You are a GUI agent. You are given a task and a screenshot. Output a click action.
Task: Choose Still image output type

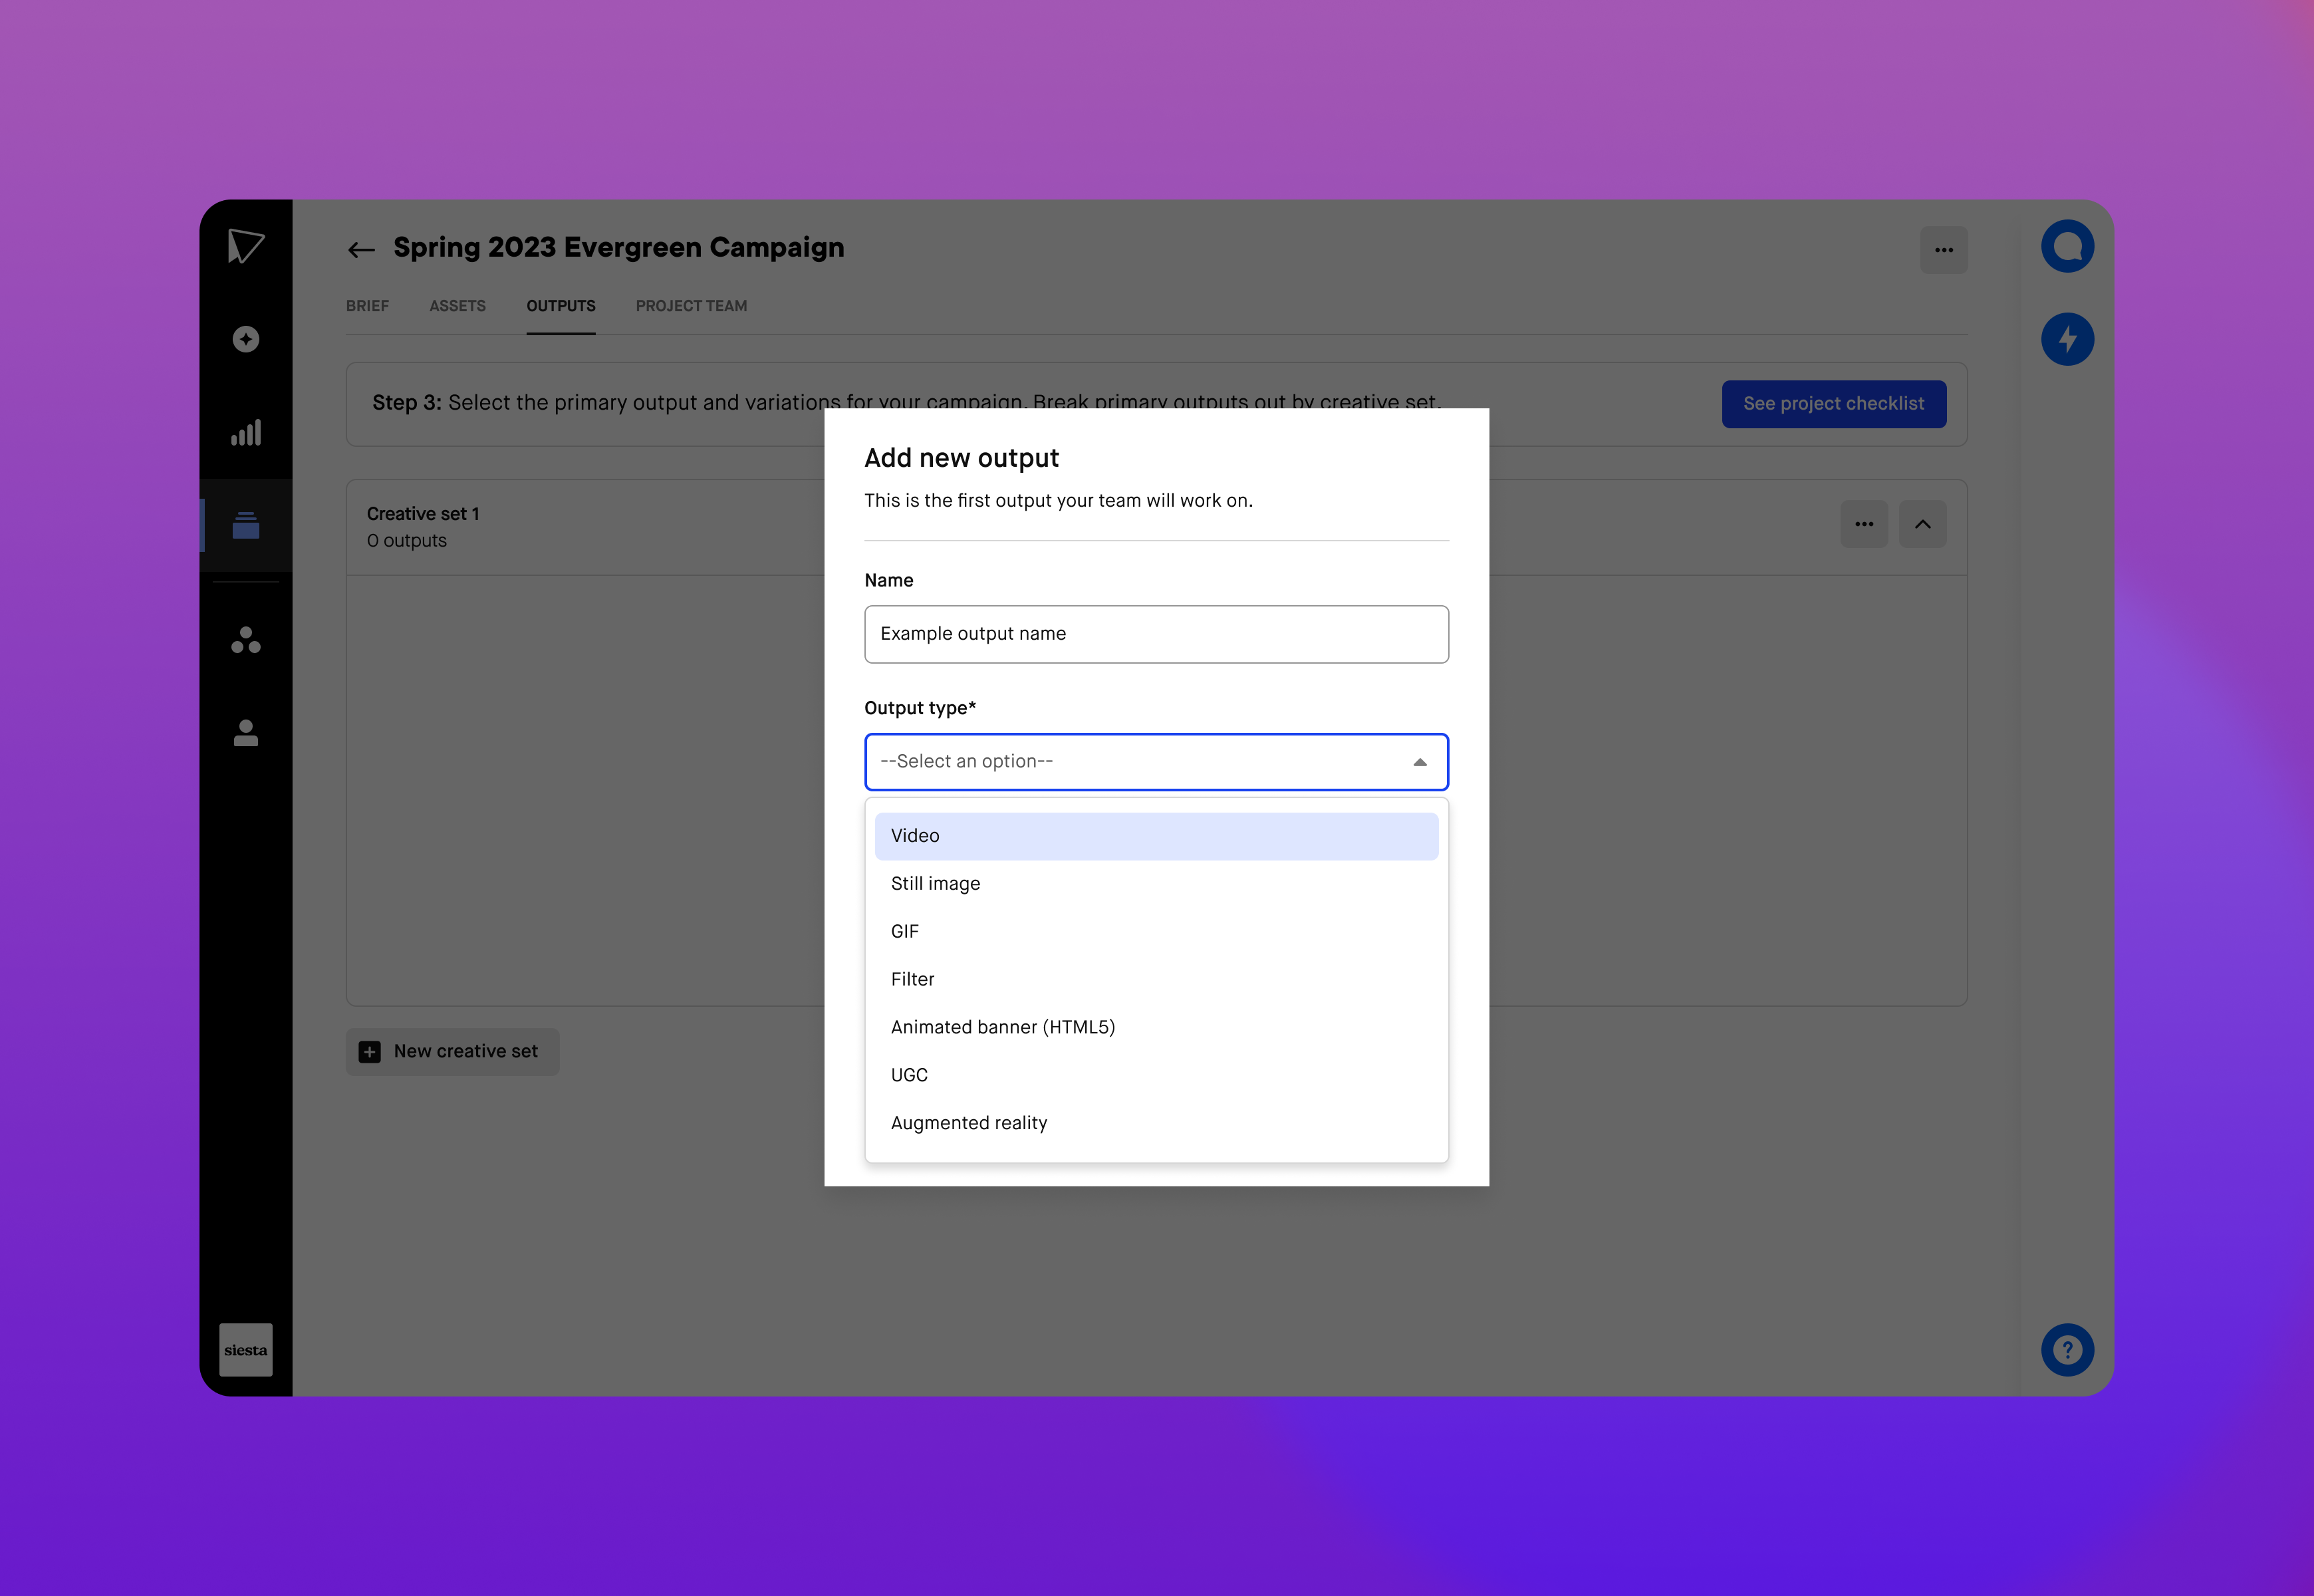click(x=1156, y=884)
